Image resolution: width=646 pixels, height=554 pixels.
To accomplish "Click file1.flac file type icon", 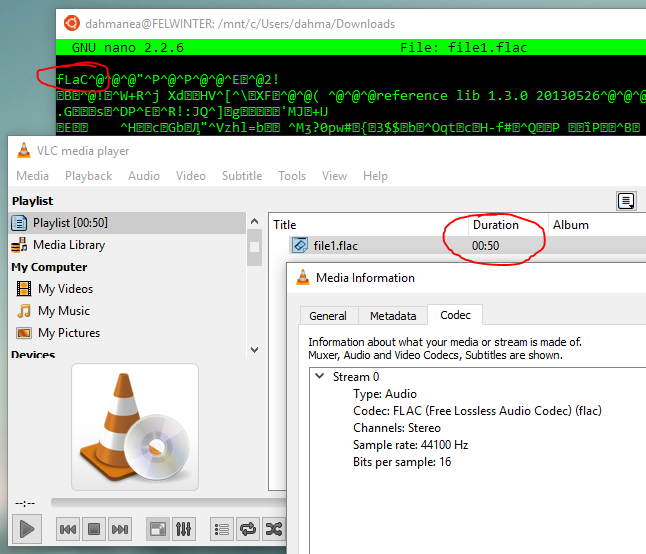I will (x=300, y=245).
